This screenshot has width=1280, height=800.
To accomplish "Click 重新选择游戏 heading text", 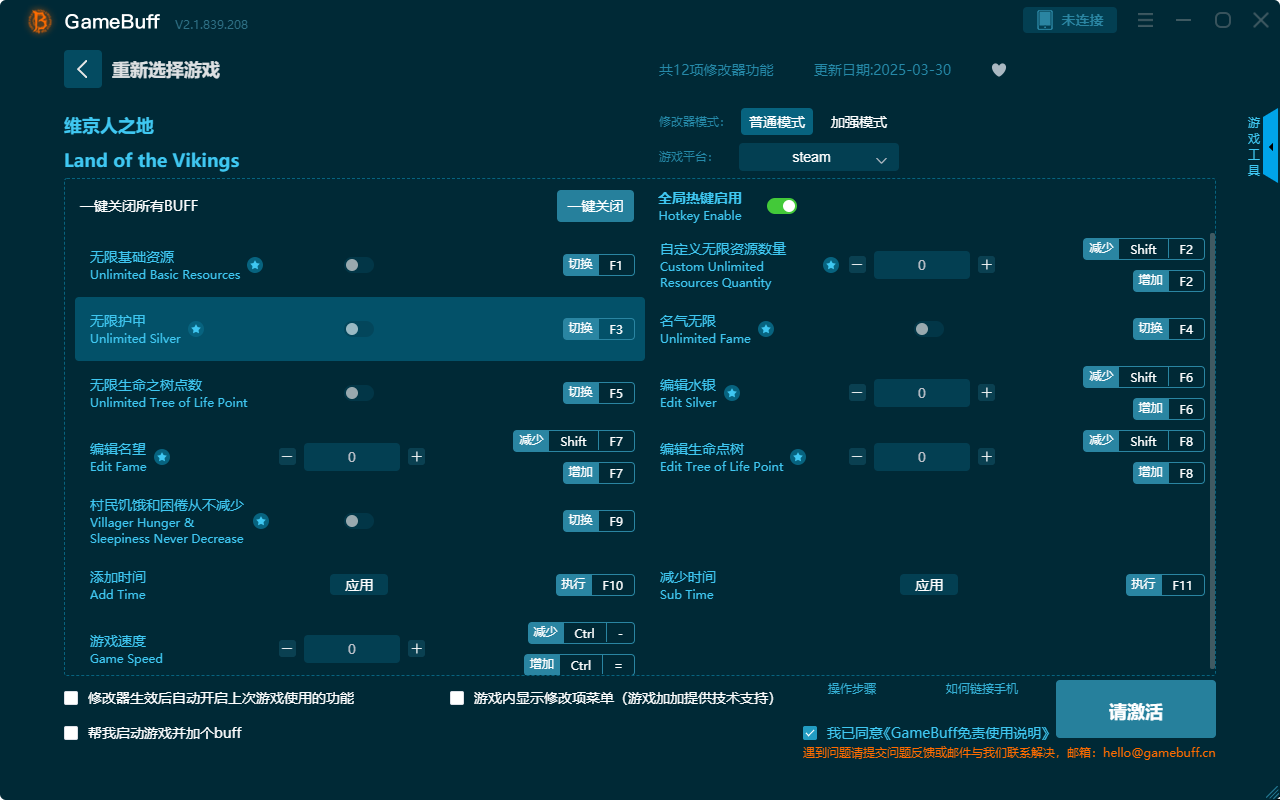I will [166, 70].
